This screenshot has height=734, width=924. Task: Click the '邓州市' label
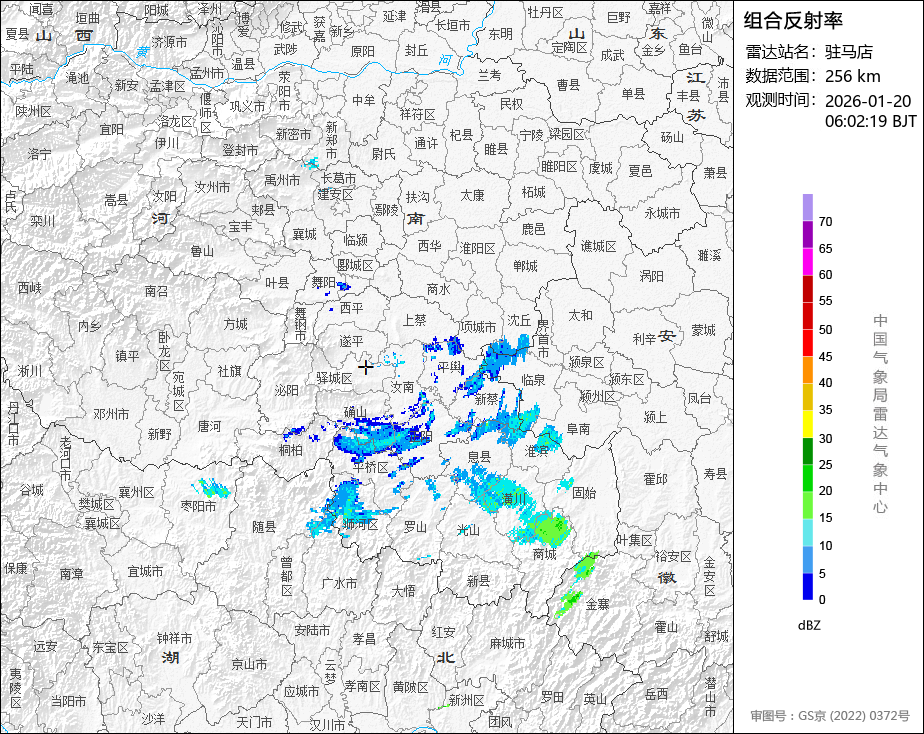tap(111, 414)
